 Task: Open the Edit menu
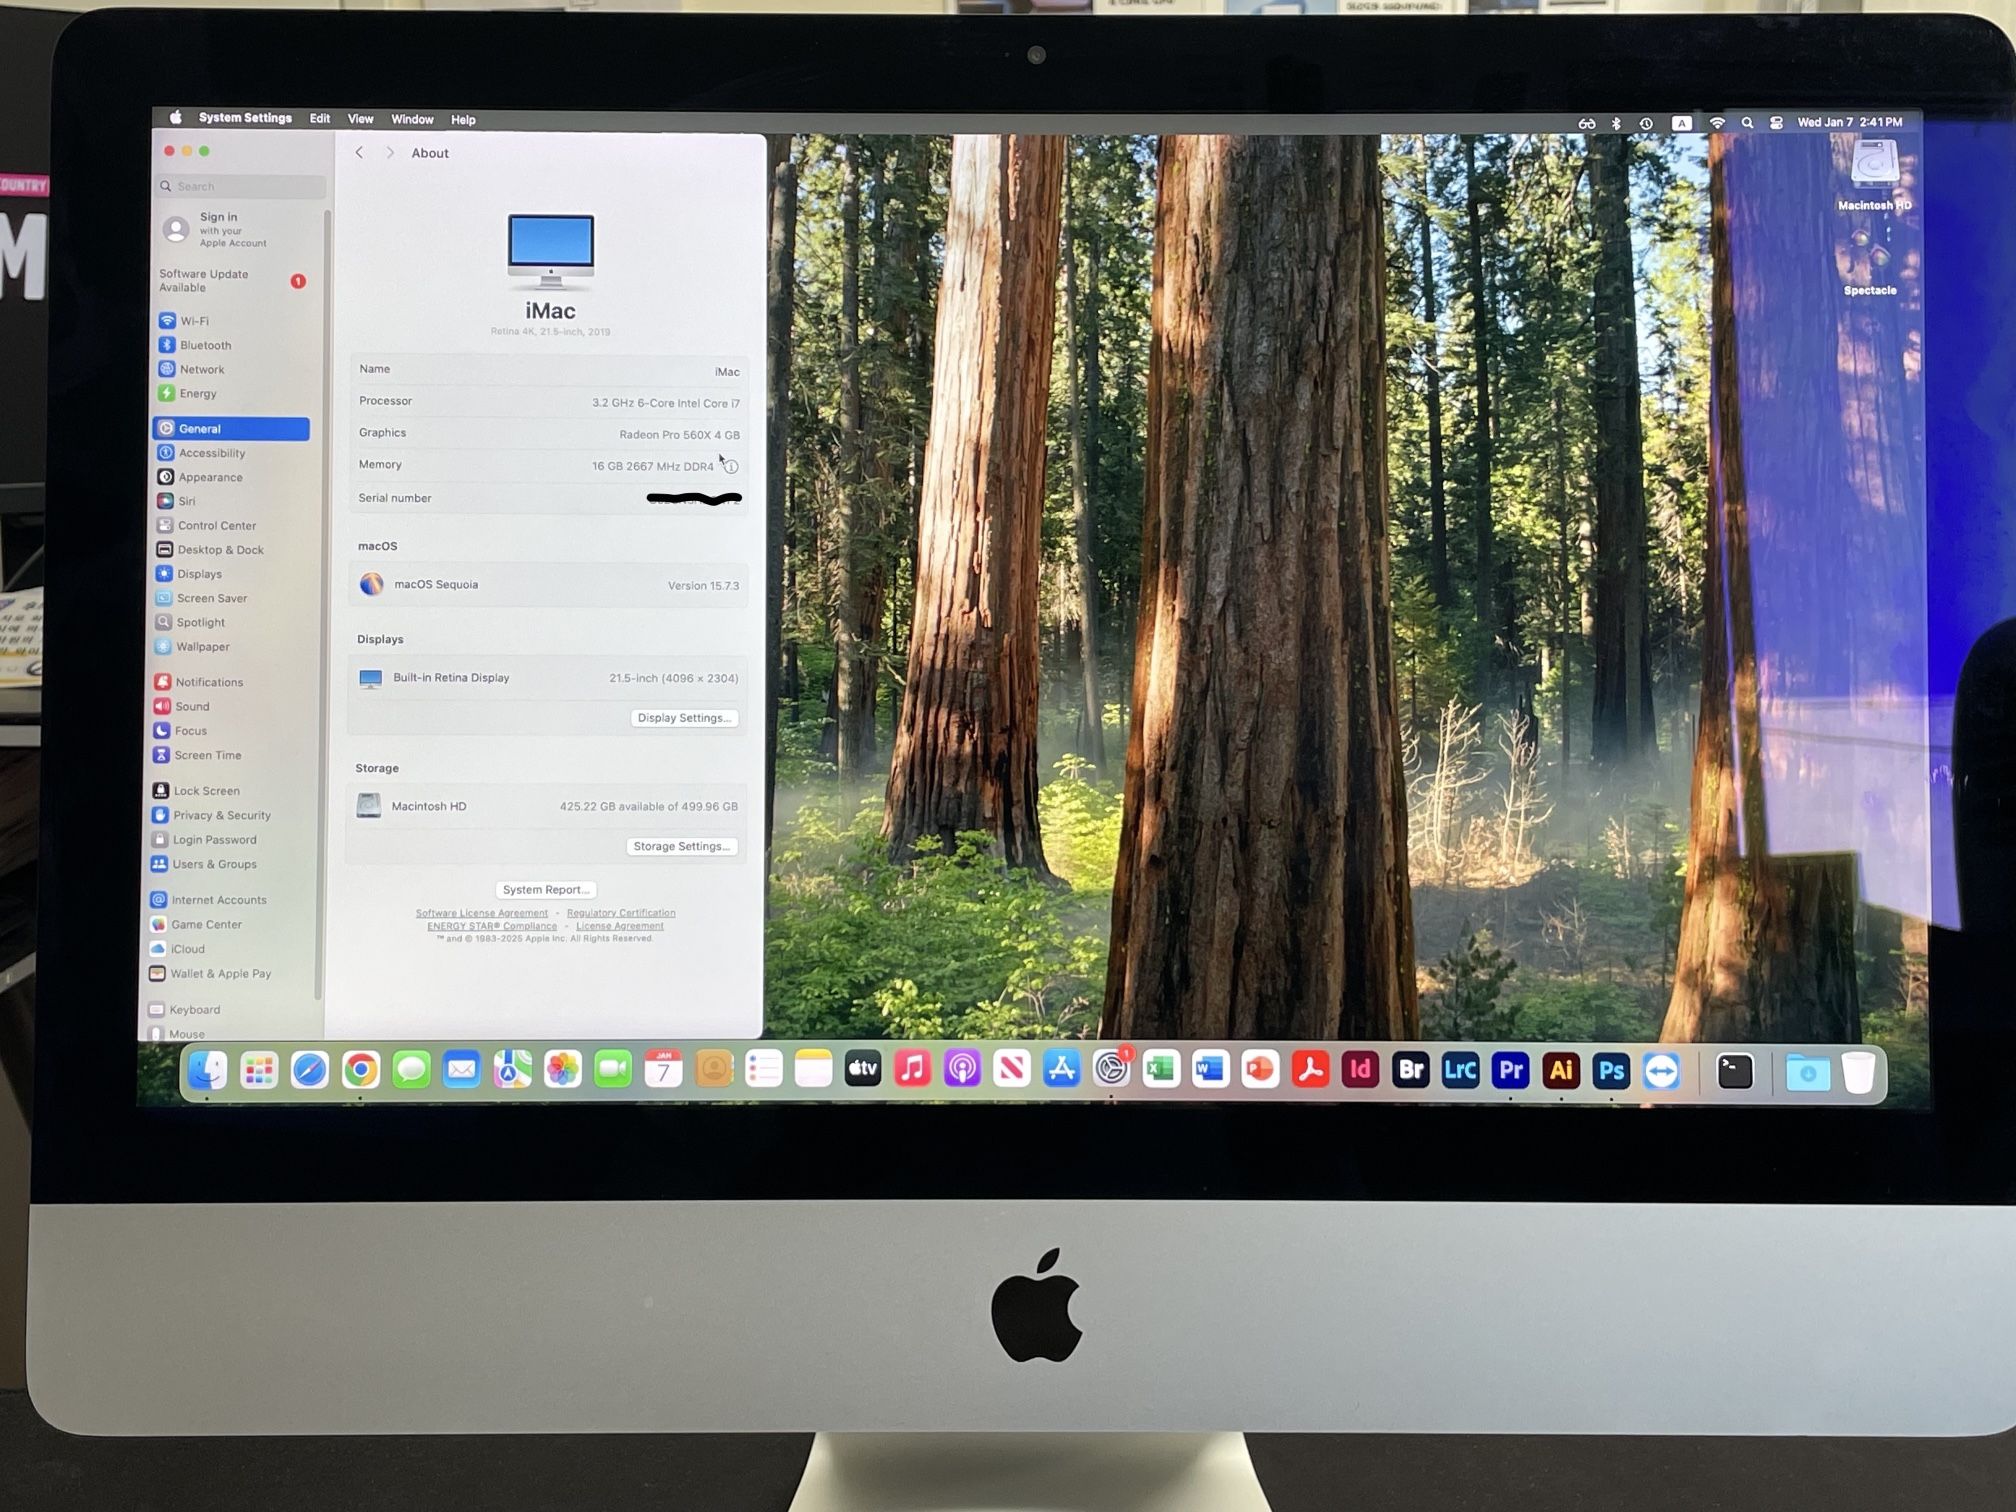pyautogui.click(x=319, y=118)
